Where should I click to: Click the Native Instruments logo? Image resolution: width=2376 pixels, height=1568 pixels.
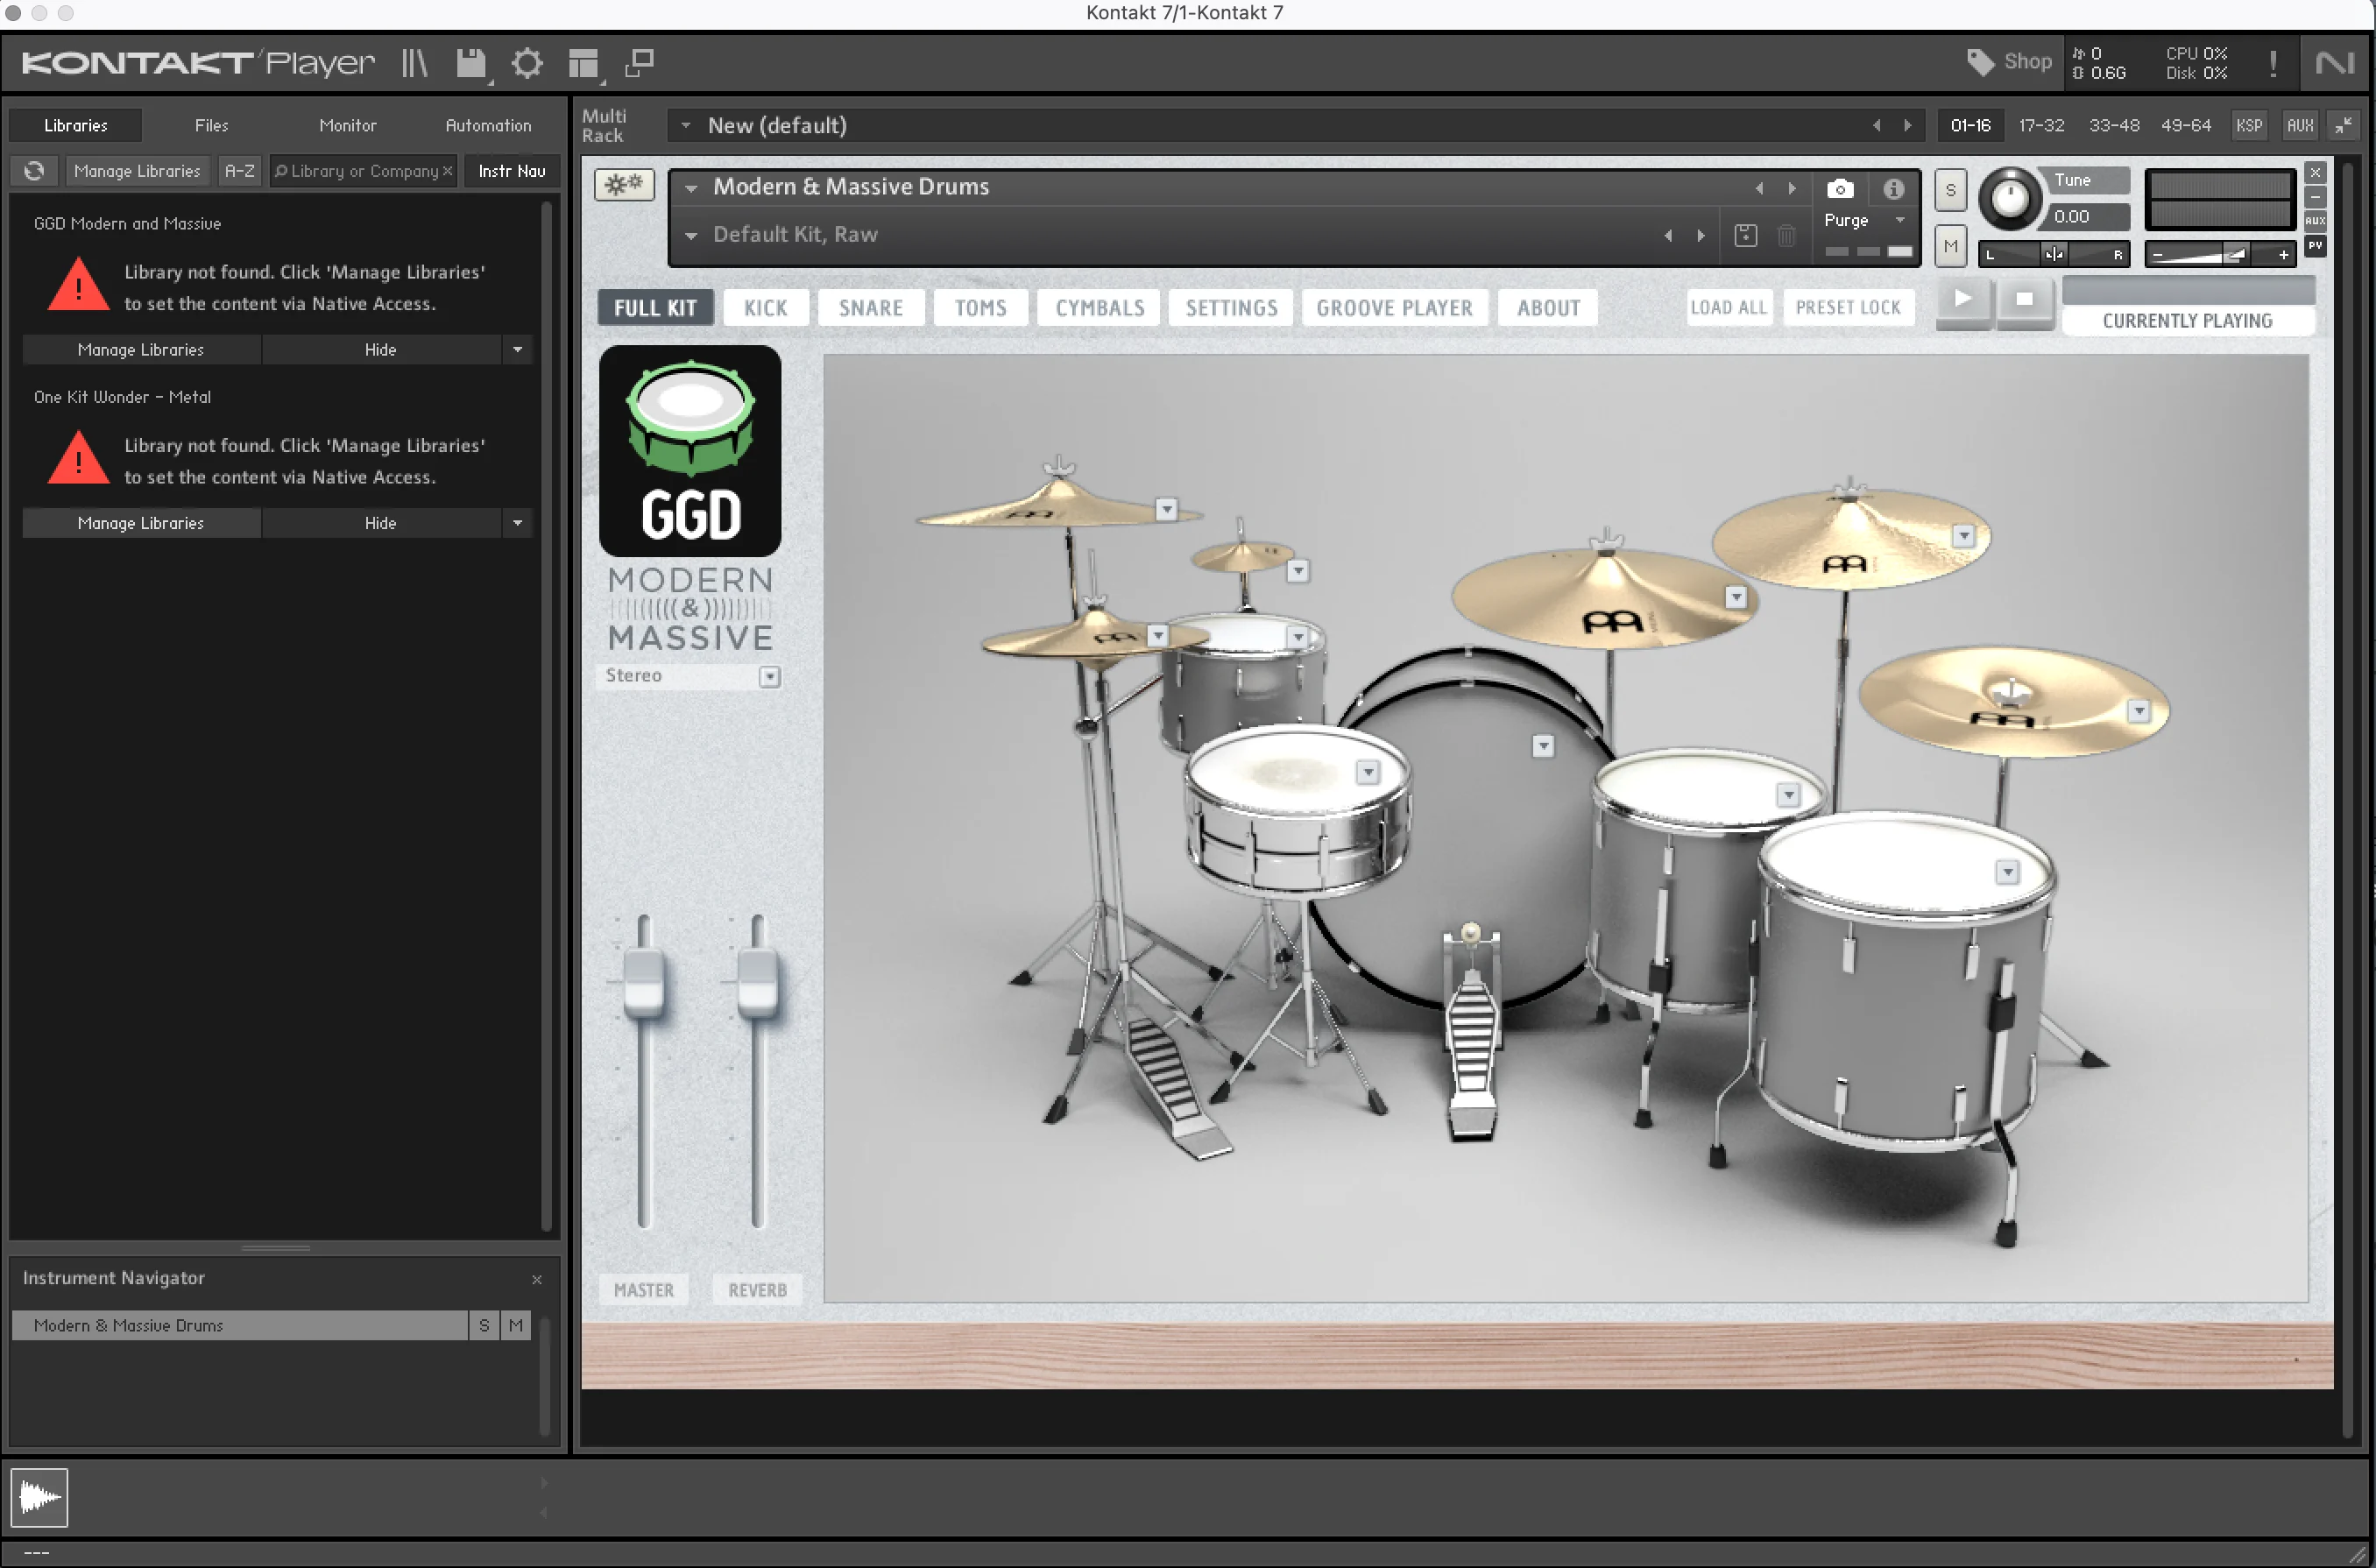click(2335, 64)
